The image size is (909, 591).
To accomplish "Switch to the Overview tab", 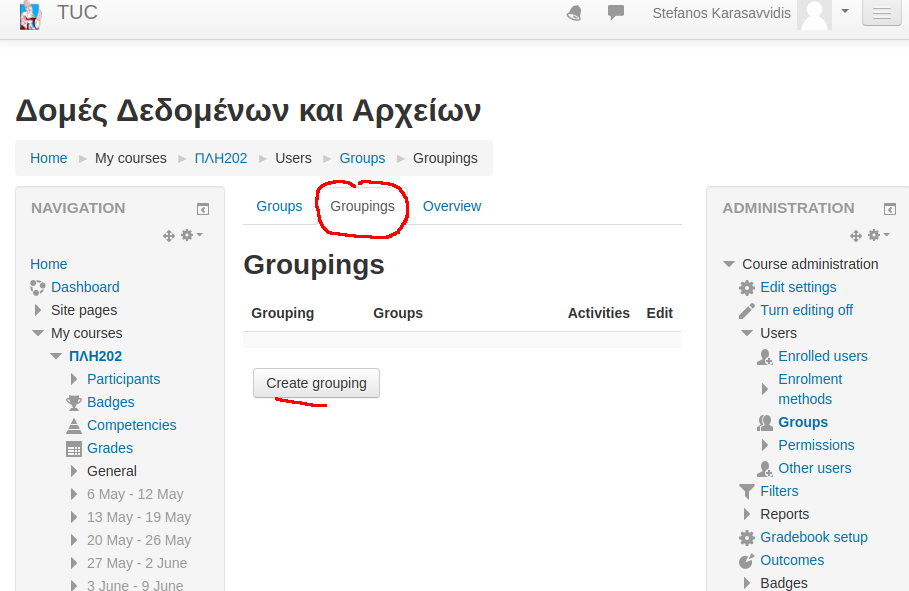I will [x=452, y=206].
